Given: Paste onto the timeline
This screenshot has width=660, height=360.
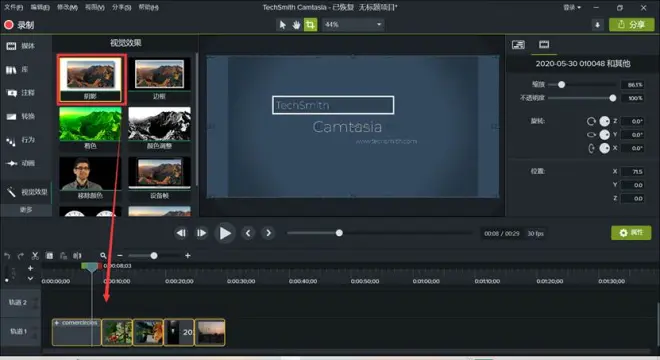Looking at the screenshot, I should [x=63, y=256].
